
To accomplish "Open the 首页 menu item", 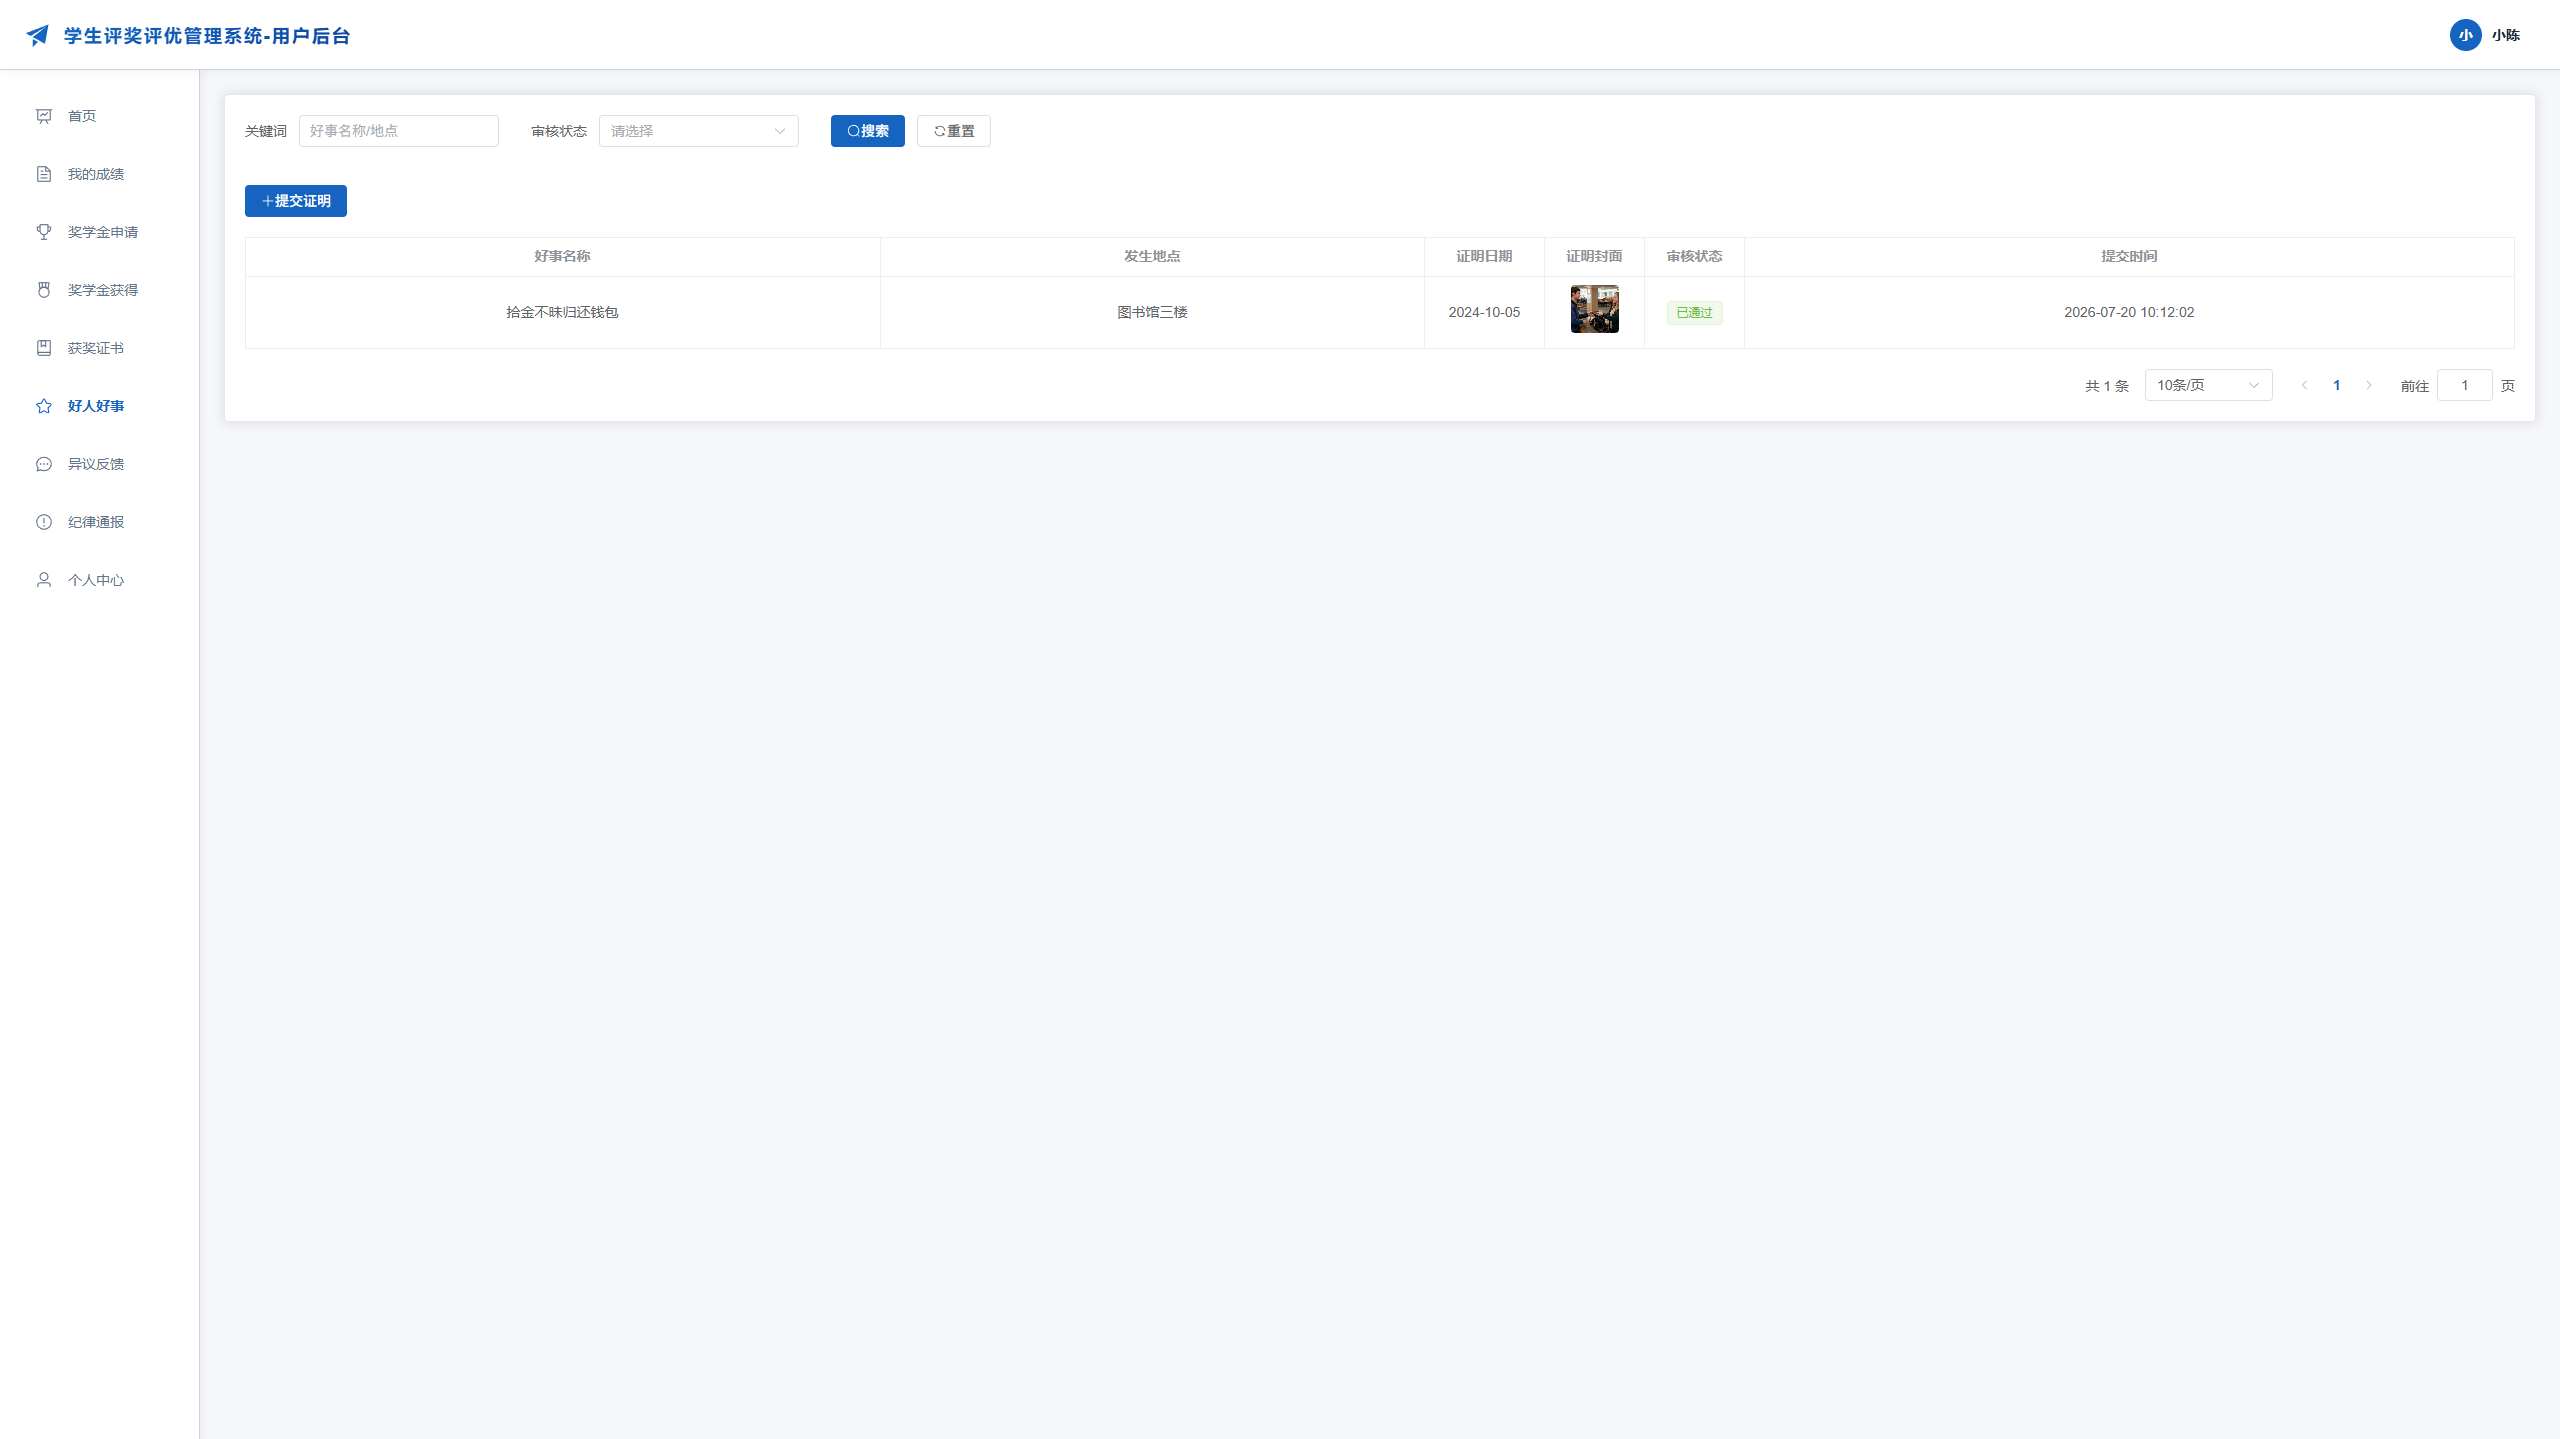I will [100, 116].
